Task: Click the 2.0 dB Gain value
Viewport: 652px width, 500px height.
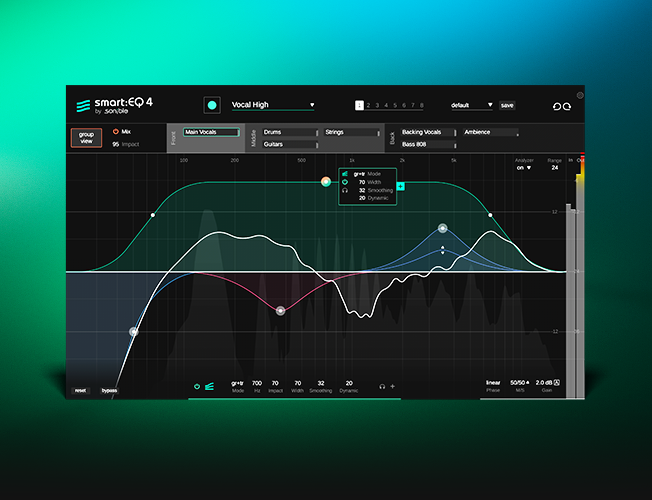Action: (x=544, y=382)
